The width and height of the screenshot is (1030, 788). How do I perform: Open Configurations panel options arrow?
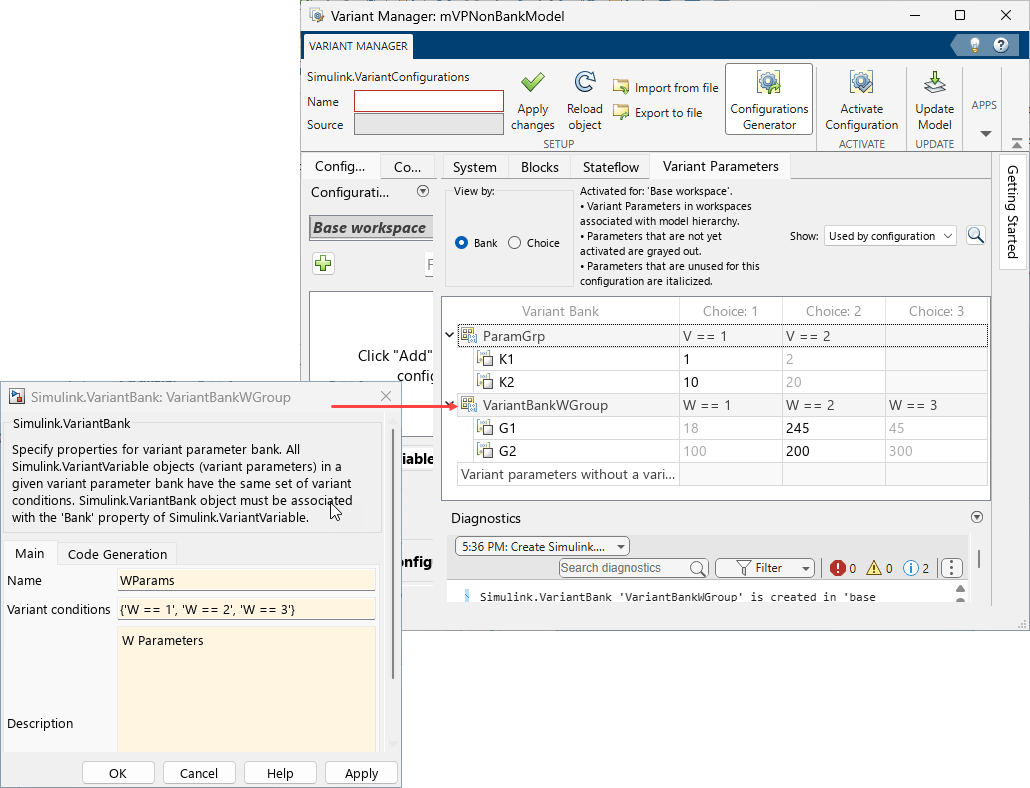click(423, 191)
